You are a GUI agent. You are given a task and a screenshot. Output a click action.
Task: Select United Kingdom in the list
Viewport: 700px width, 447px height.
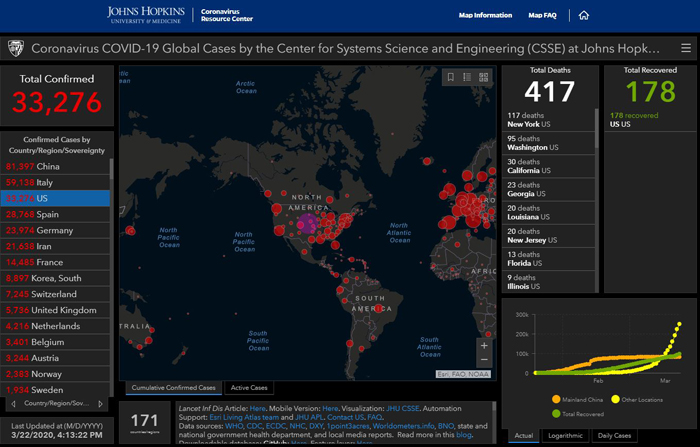(55, 310)
